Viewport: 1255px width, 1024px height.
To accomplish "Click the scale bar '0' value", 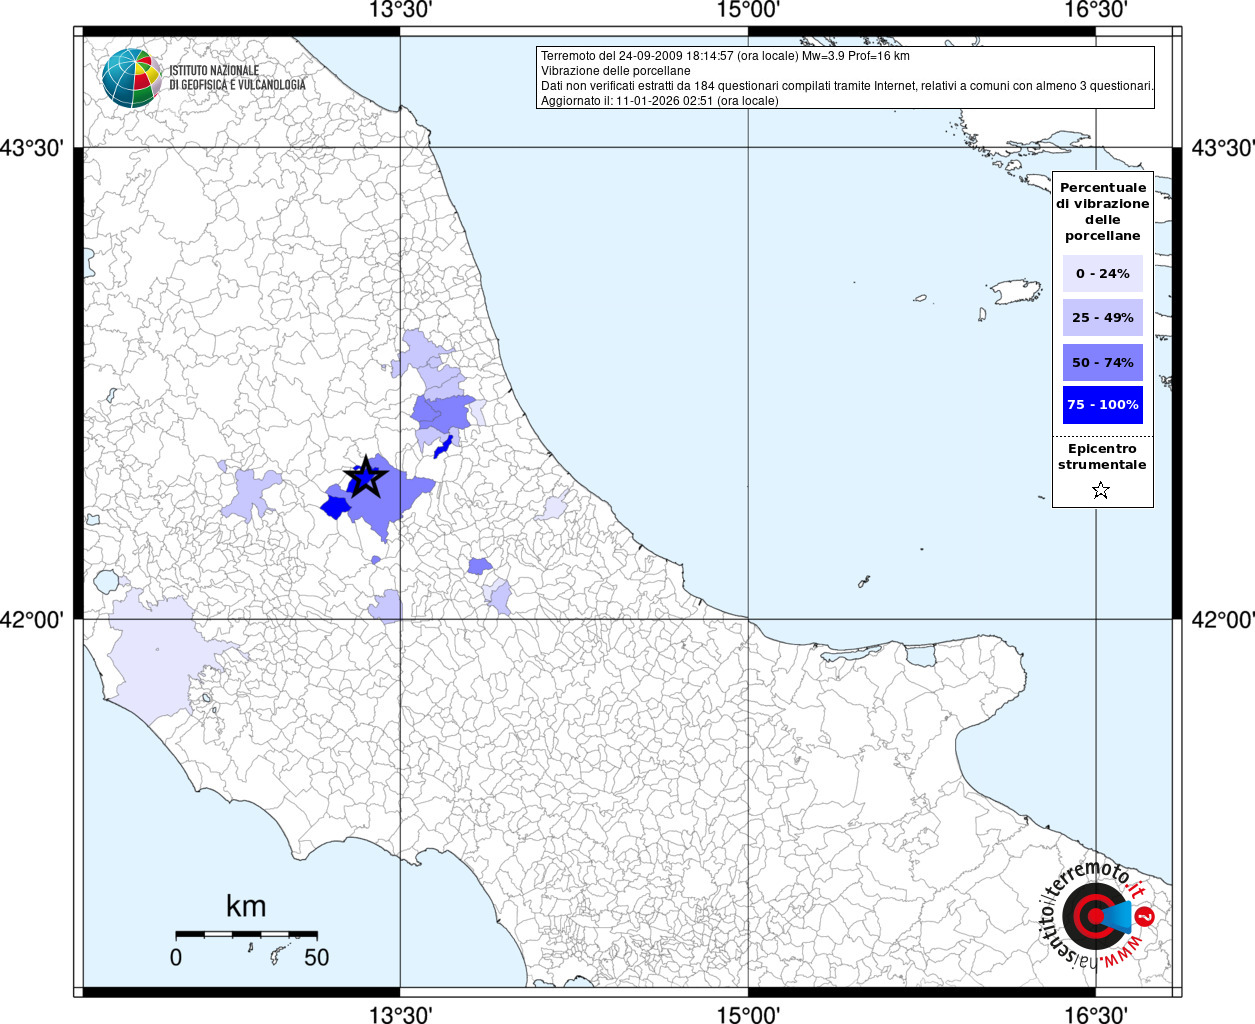I will point(176,958).
